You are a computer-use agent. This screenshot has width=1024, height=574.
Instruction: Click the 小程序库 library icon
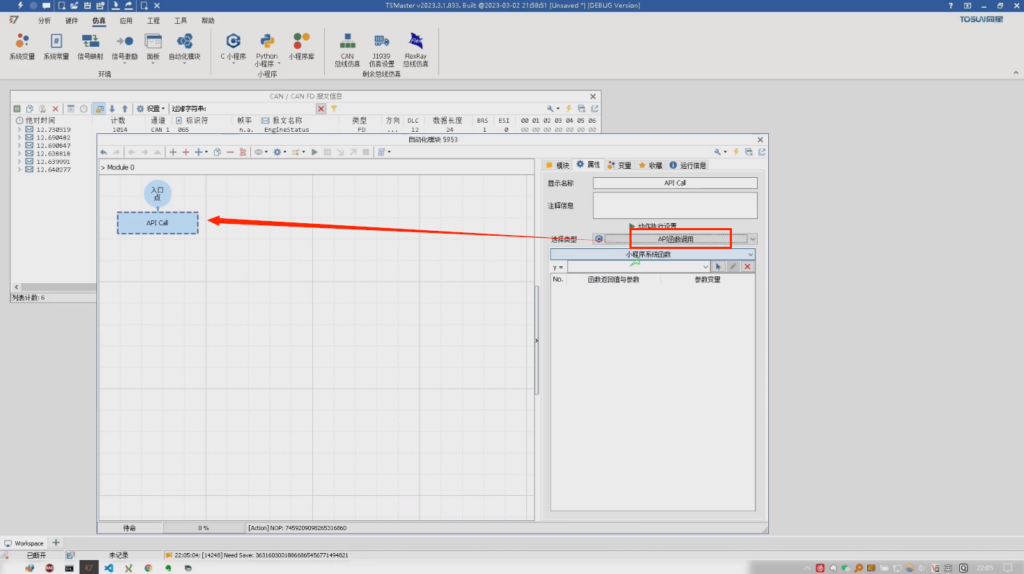tap(301, 42)
